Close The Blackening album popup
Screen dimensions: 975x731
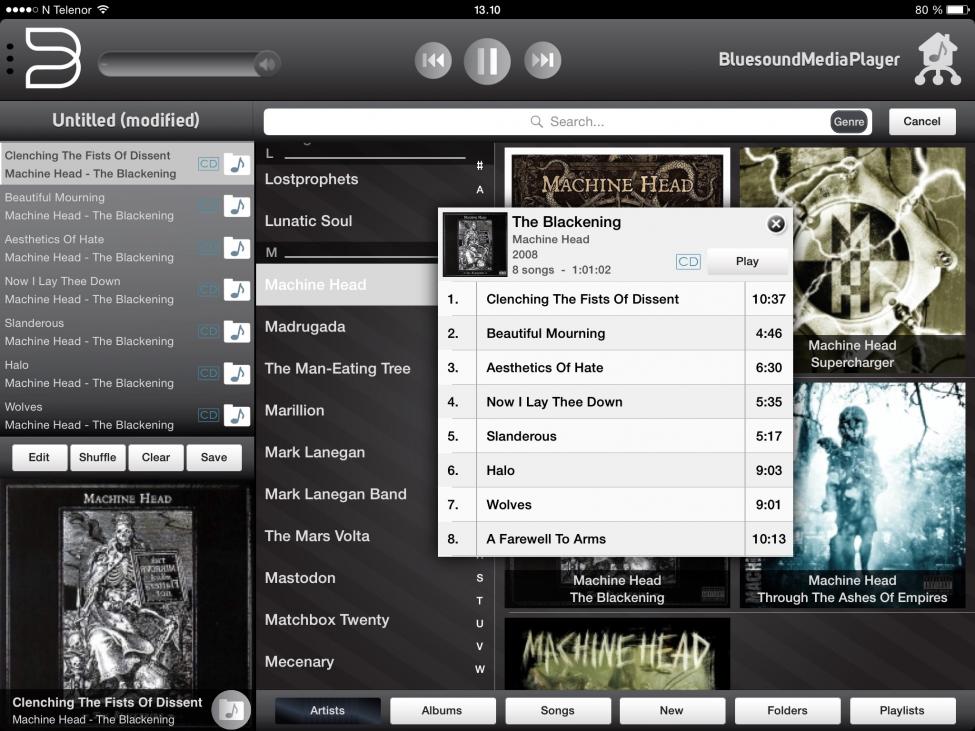pos(776,224)
